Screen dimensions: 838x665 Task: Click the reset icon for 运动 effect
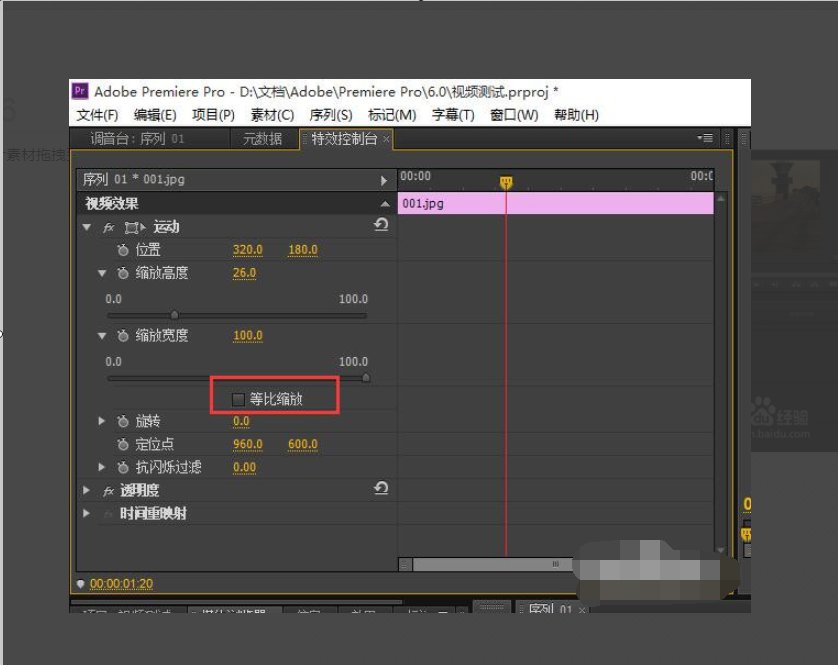[380, 226]
